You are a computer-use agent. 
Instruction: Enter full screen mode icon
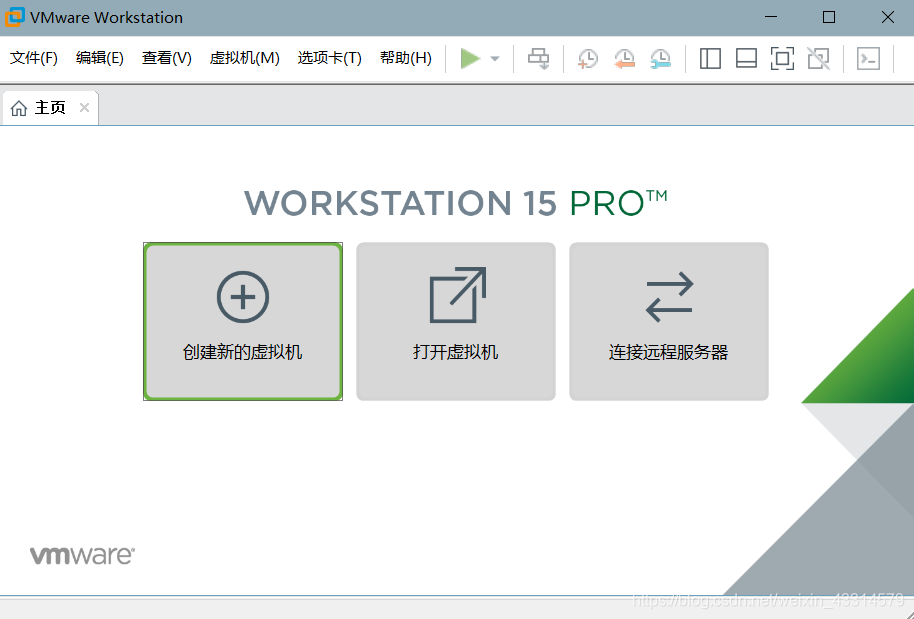pyautogui.click(x=782, y=59)
